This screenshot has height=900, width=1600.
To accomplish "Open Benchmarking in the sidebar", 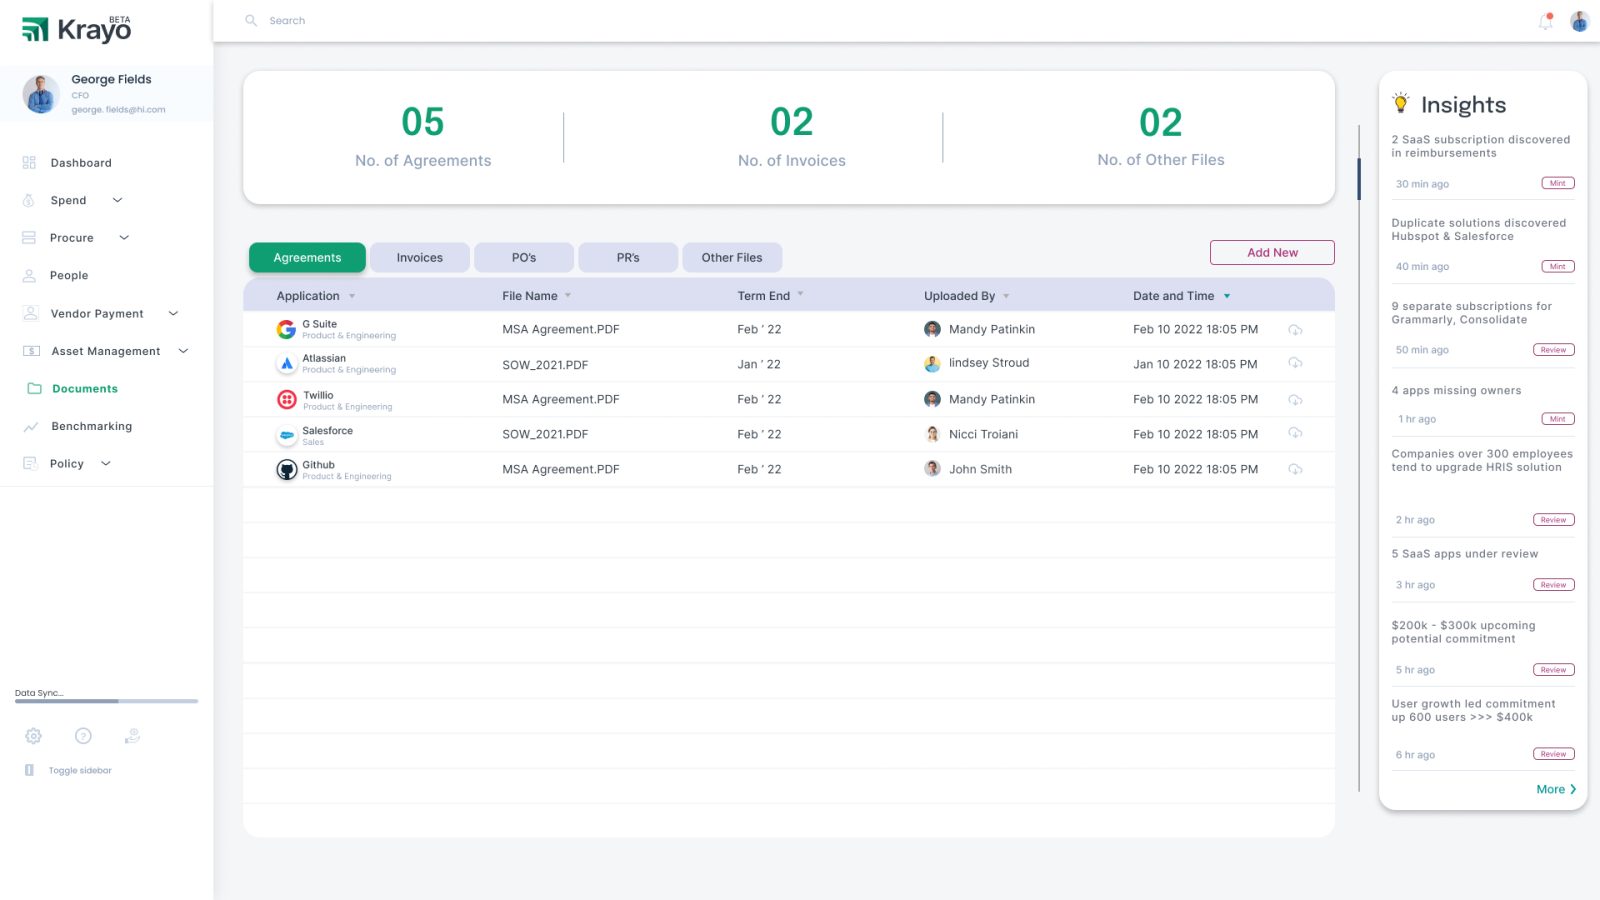I will [x=91, y=426].
